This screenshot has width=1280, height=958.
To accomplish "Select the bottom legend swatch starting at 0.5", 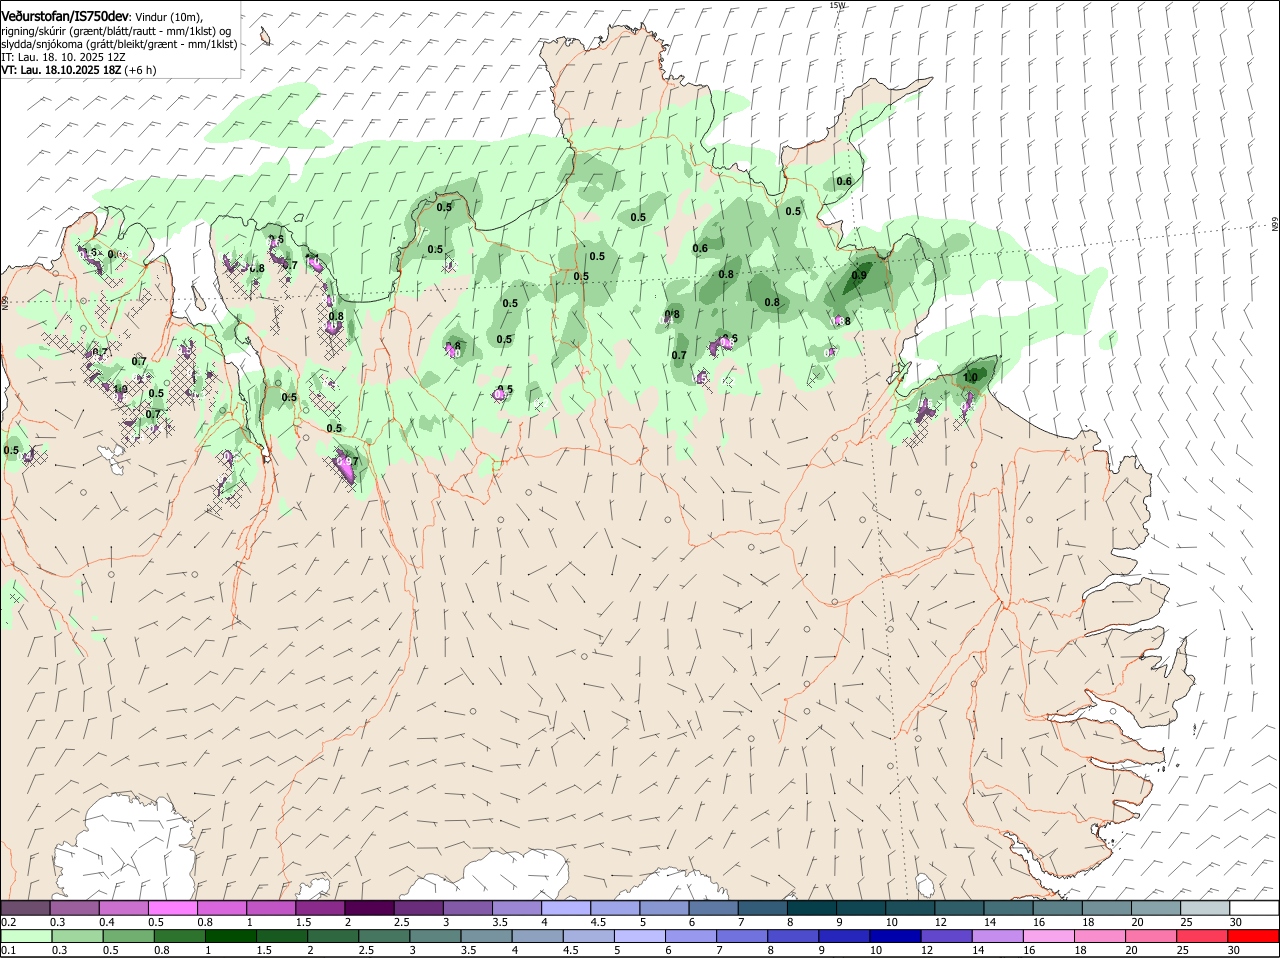I will 128,936.
